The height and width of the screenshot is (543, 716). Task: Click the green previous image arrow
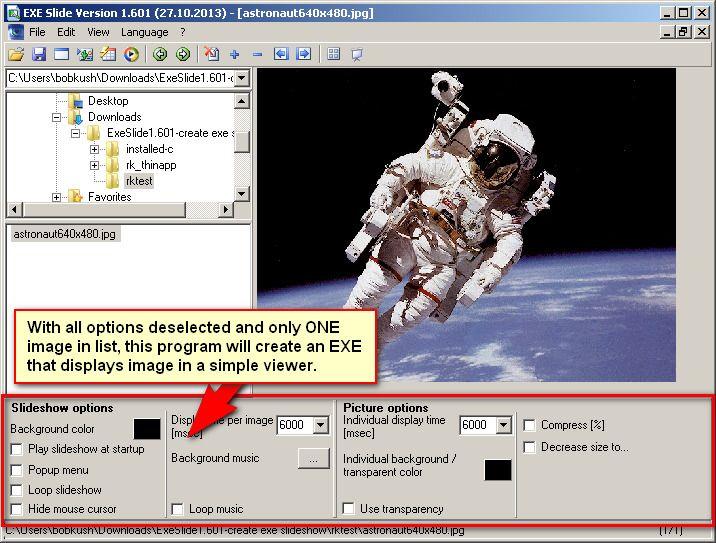160,54
